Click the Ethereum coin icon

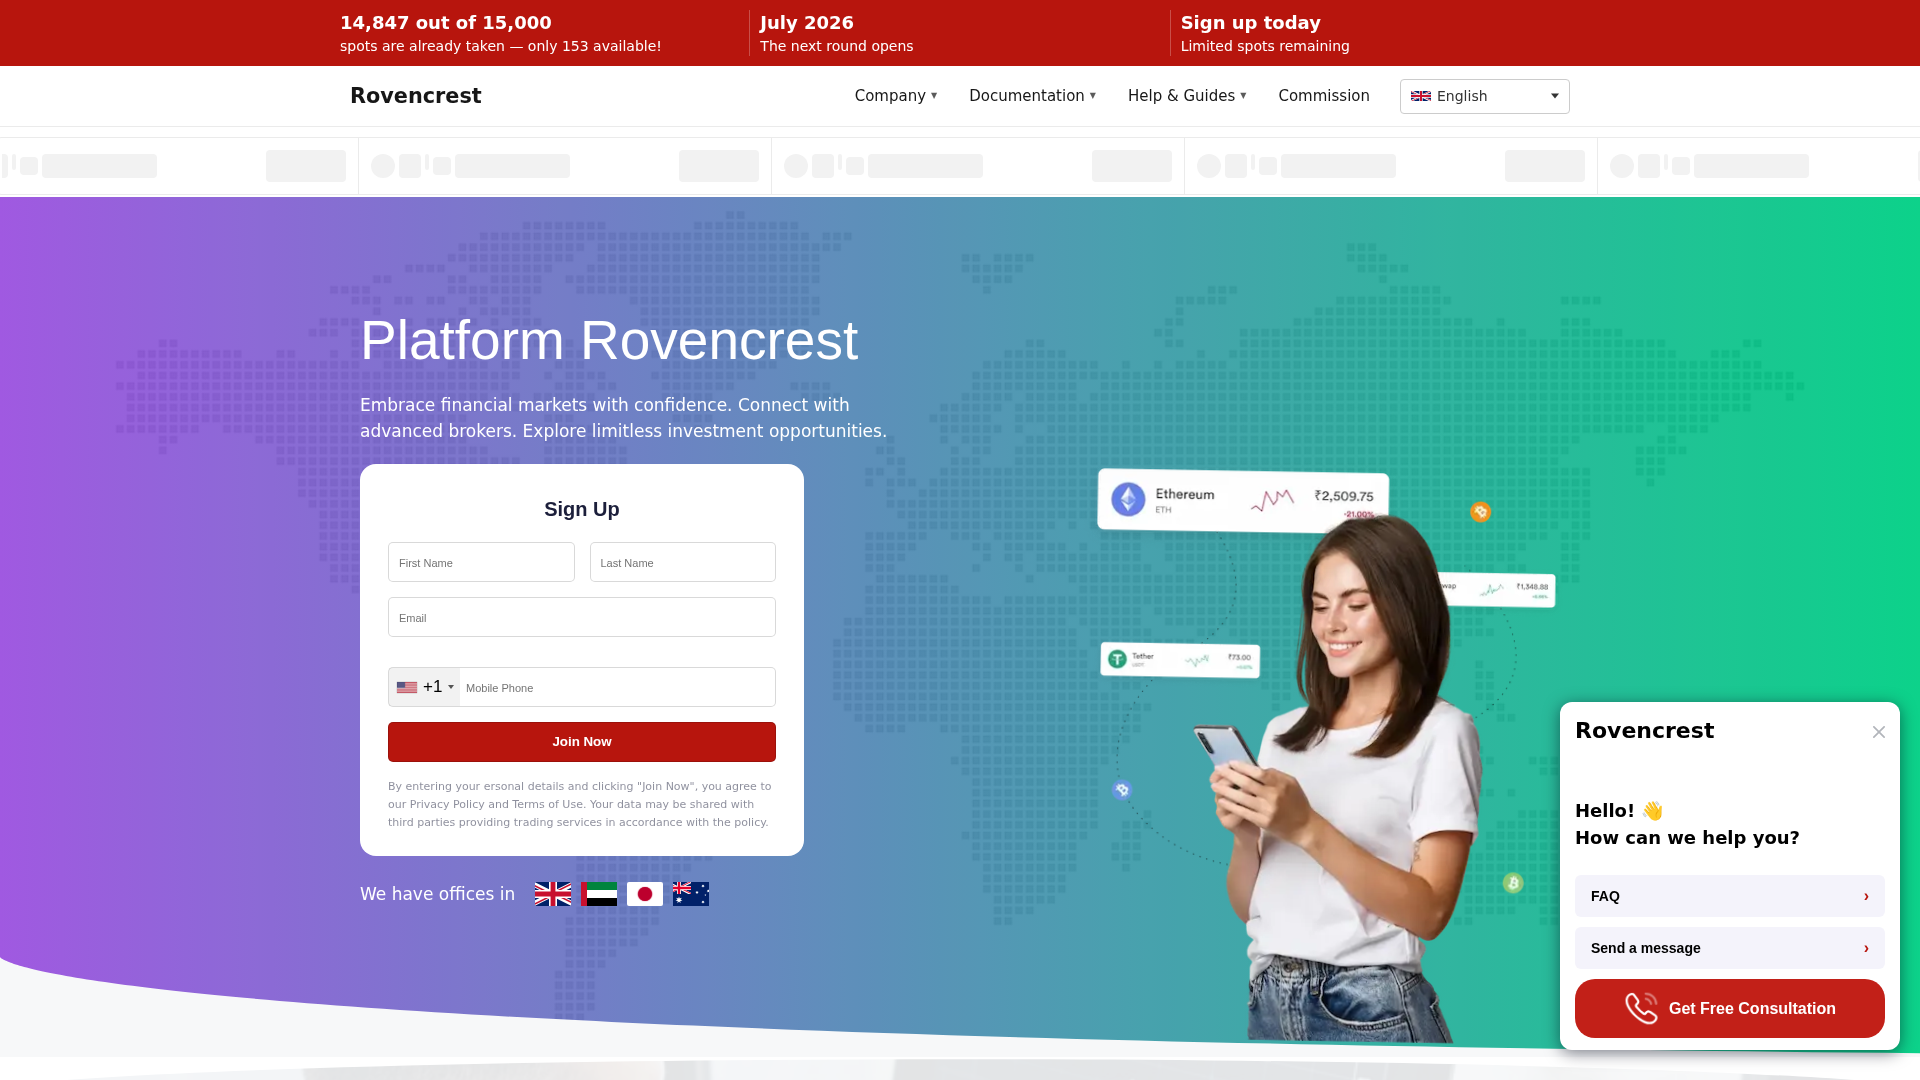tap(1128, 499)
